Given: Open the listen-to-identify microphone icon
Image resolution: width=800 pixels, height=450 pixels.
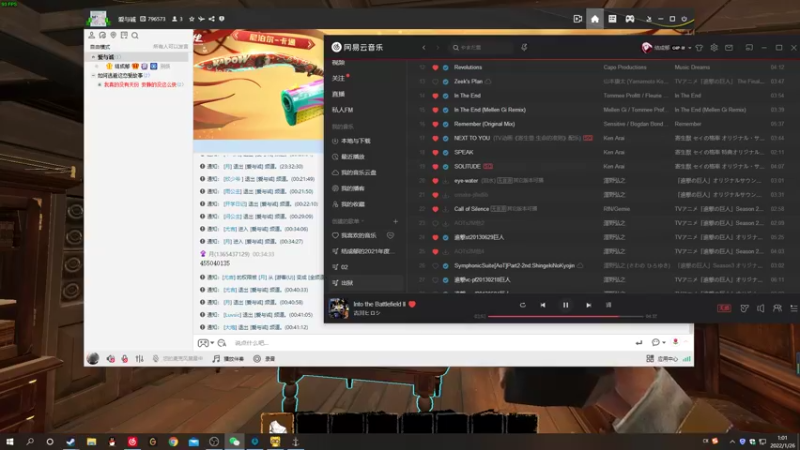Looking at the screenshot, I should coord(524,47).
